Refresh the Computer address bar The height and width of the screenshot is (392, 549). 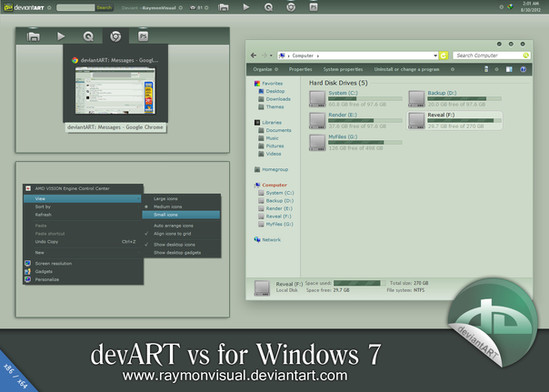coord(444,55)
